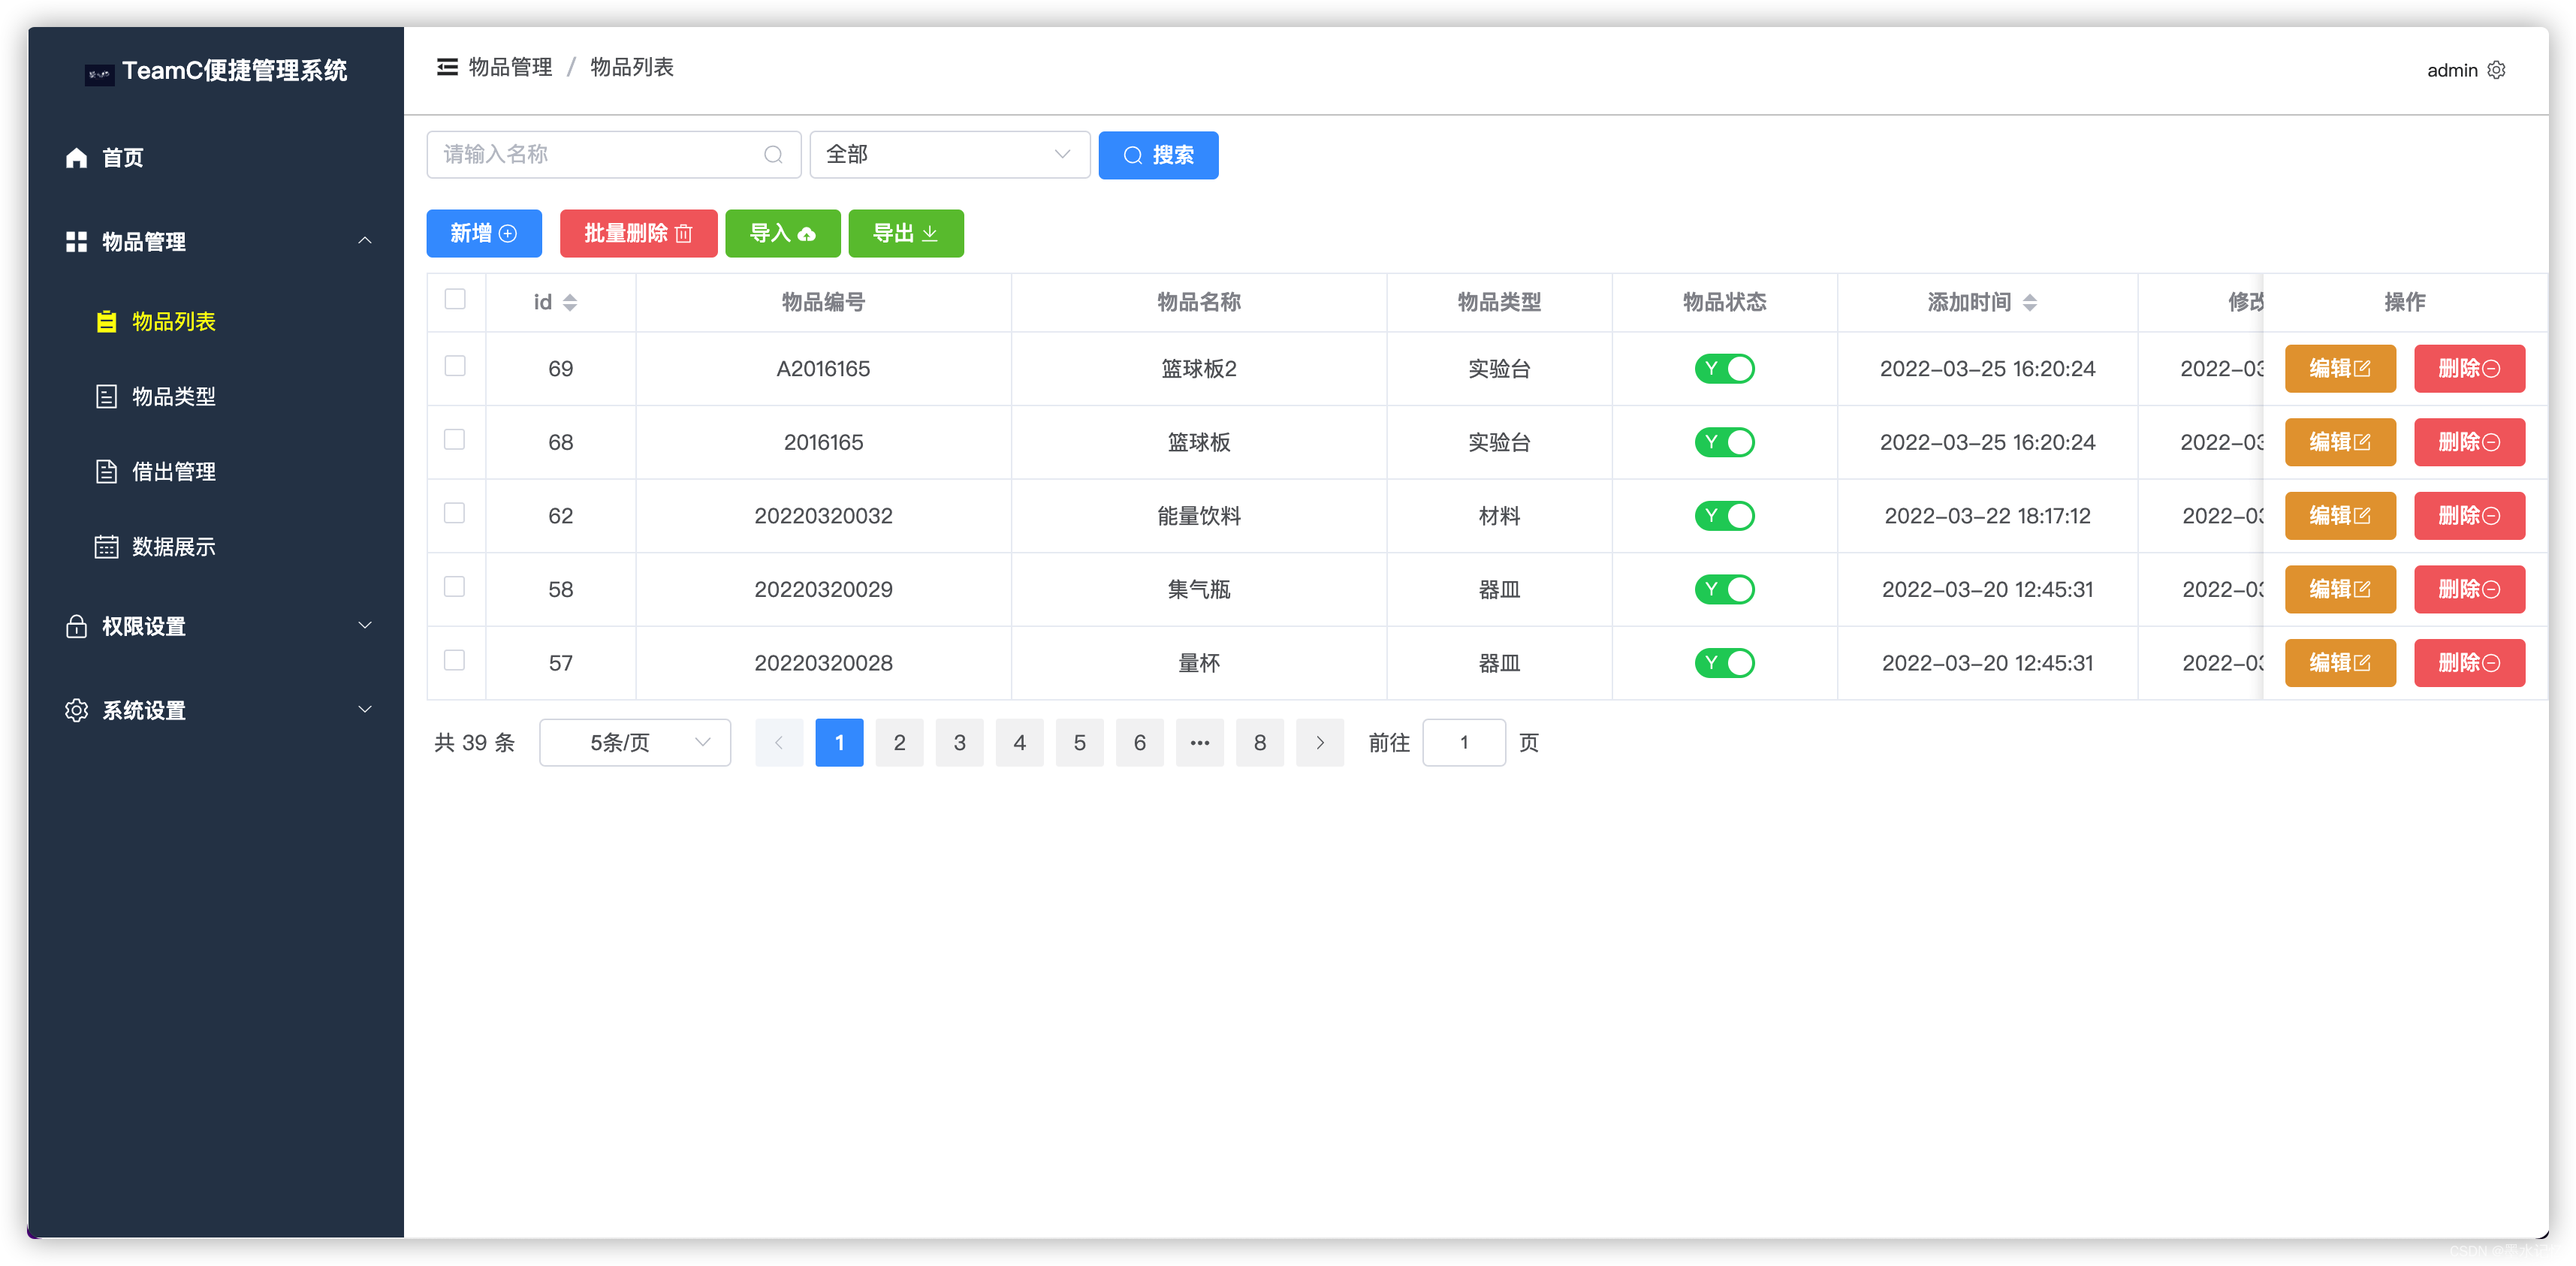Go to page 8
The width and height of the screenshot is (2576, 1266).
click(x=1260, y=743)
